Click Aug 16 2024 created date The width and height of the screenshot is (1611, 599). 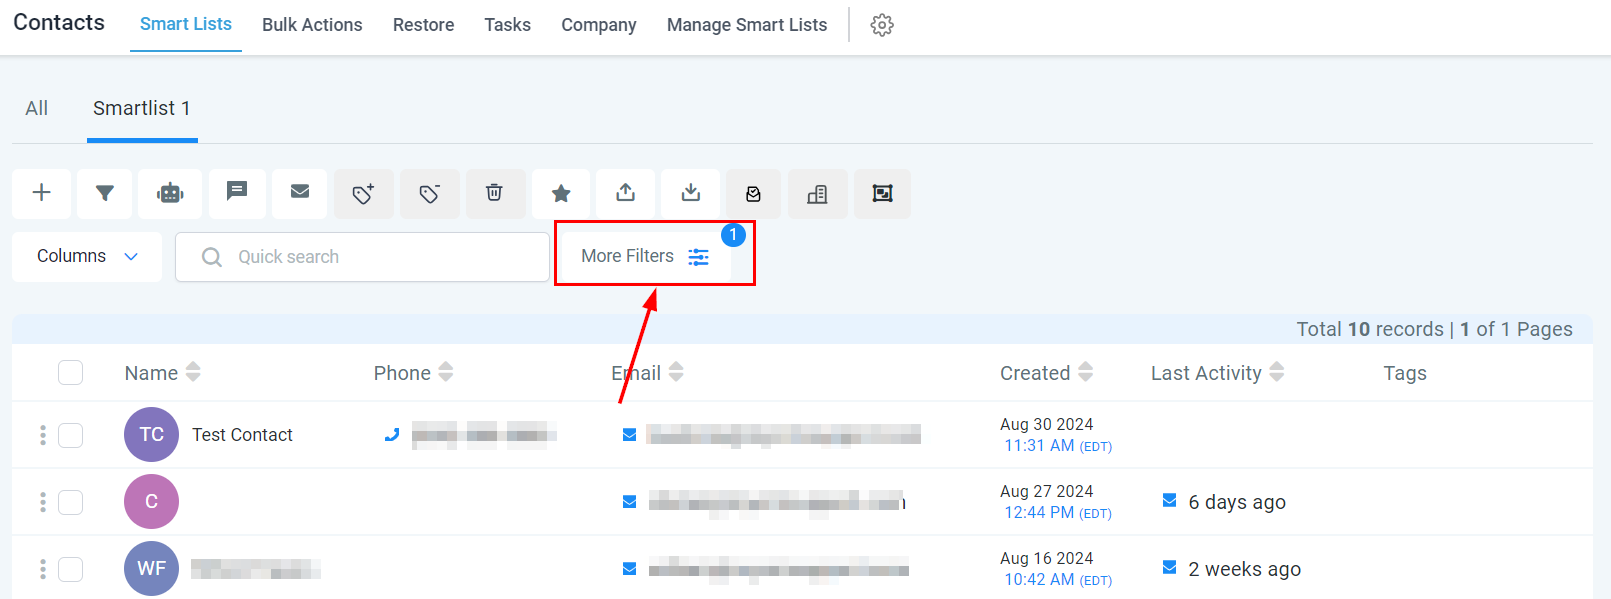1046,558
